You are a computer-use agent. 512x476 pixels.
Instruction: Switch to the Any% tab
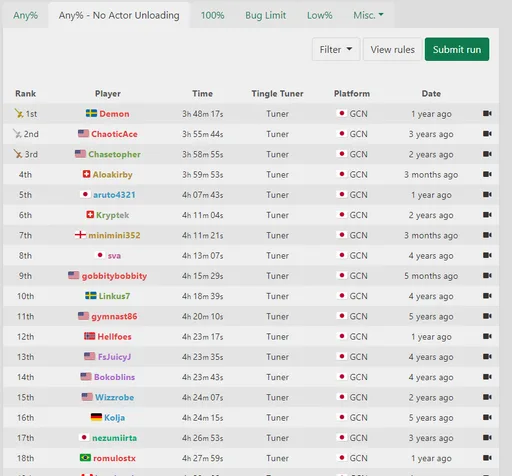[x=25, y=15]
